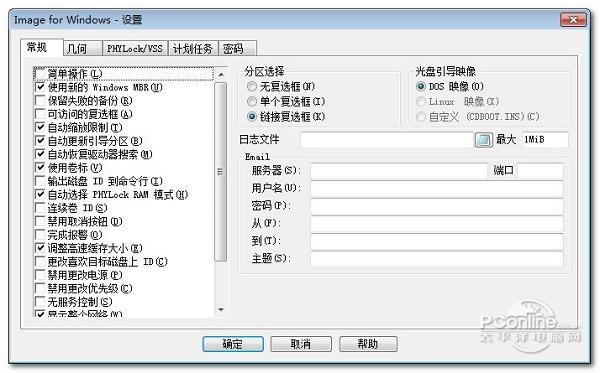The width and height of the screenshot is (600, 373).
Task: Focus the 从 (F) sender field
Action: pyautogui.click(x=437, y=224)
